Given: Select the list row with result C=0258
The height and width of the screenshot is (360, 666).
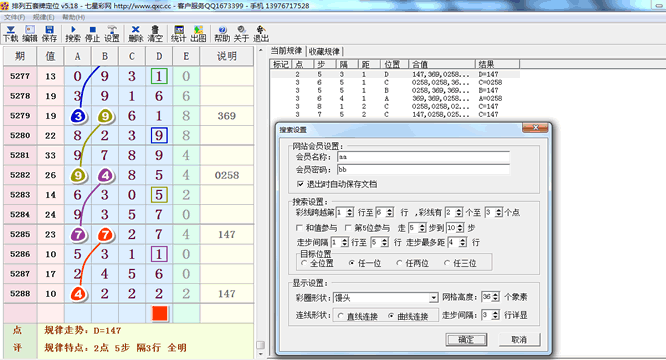Looking at the screenshot, I should click(x=395, y=82).
